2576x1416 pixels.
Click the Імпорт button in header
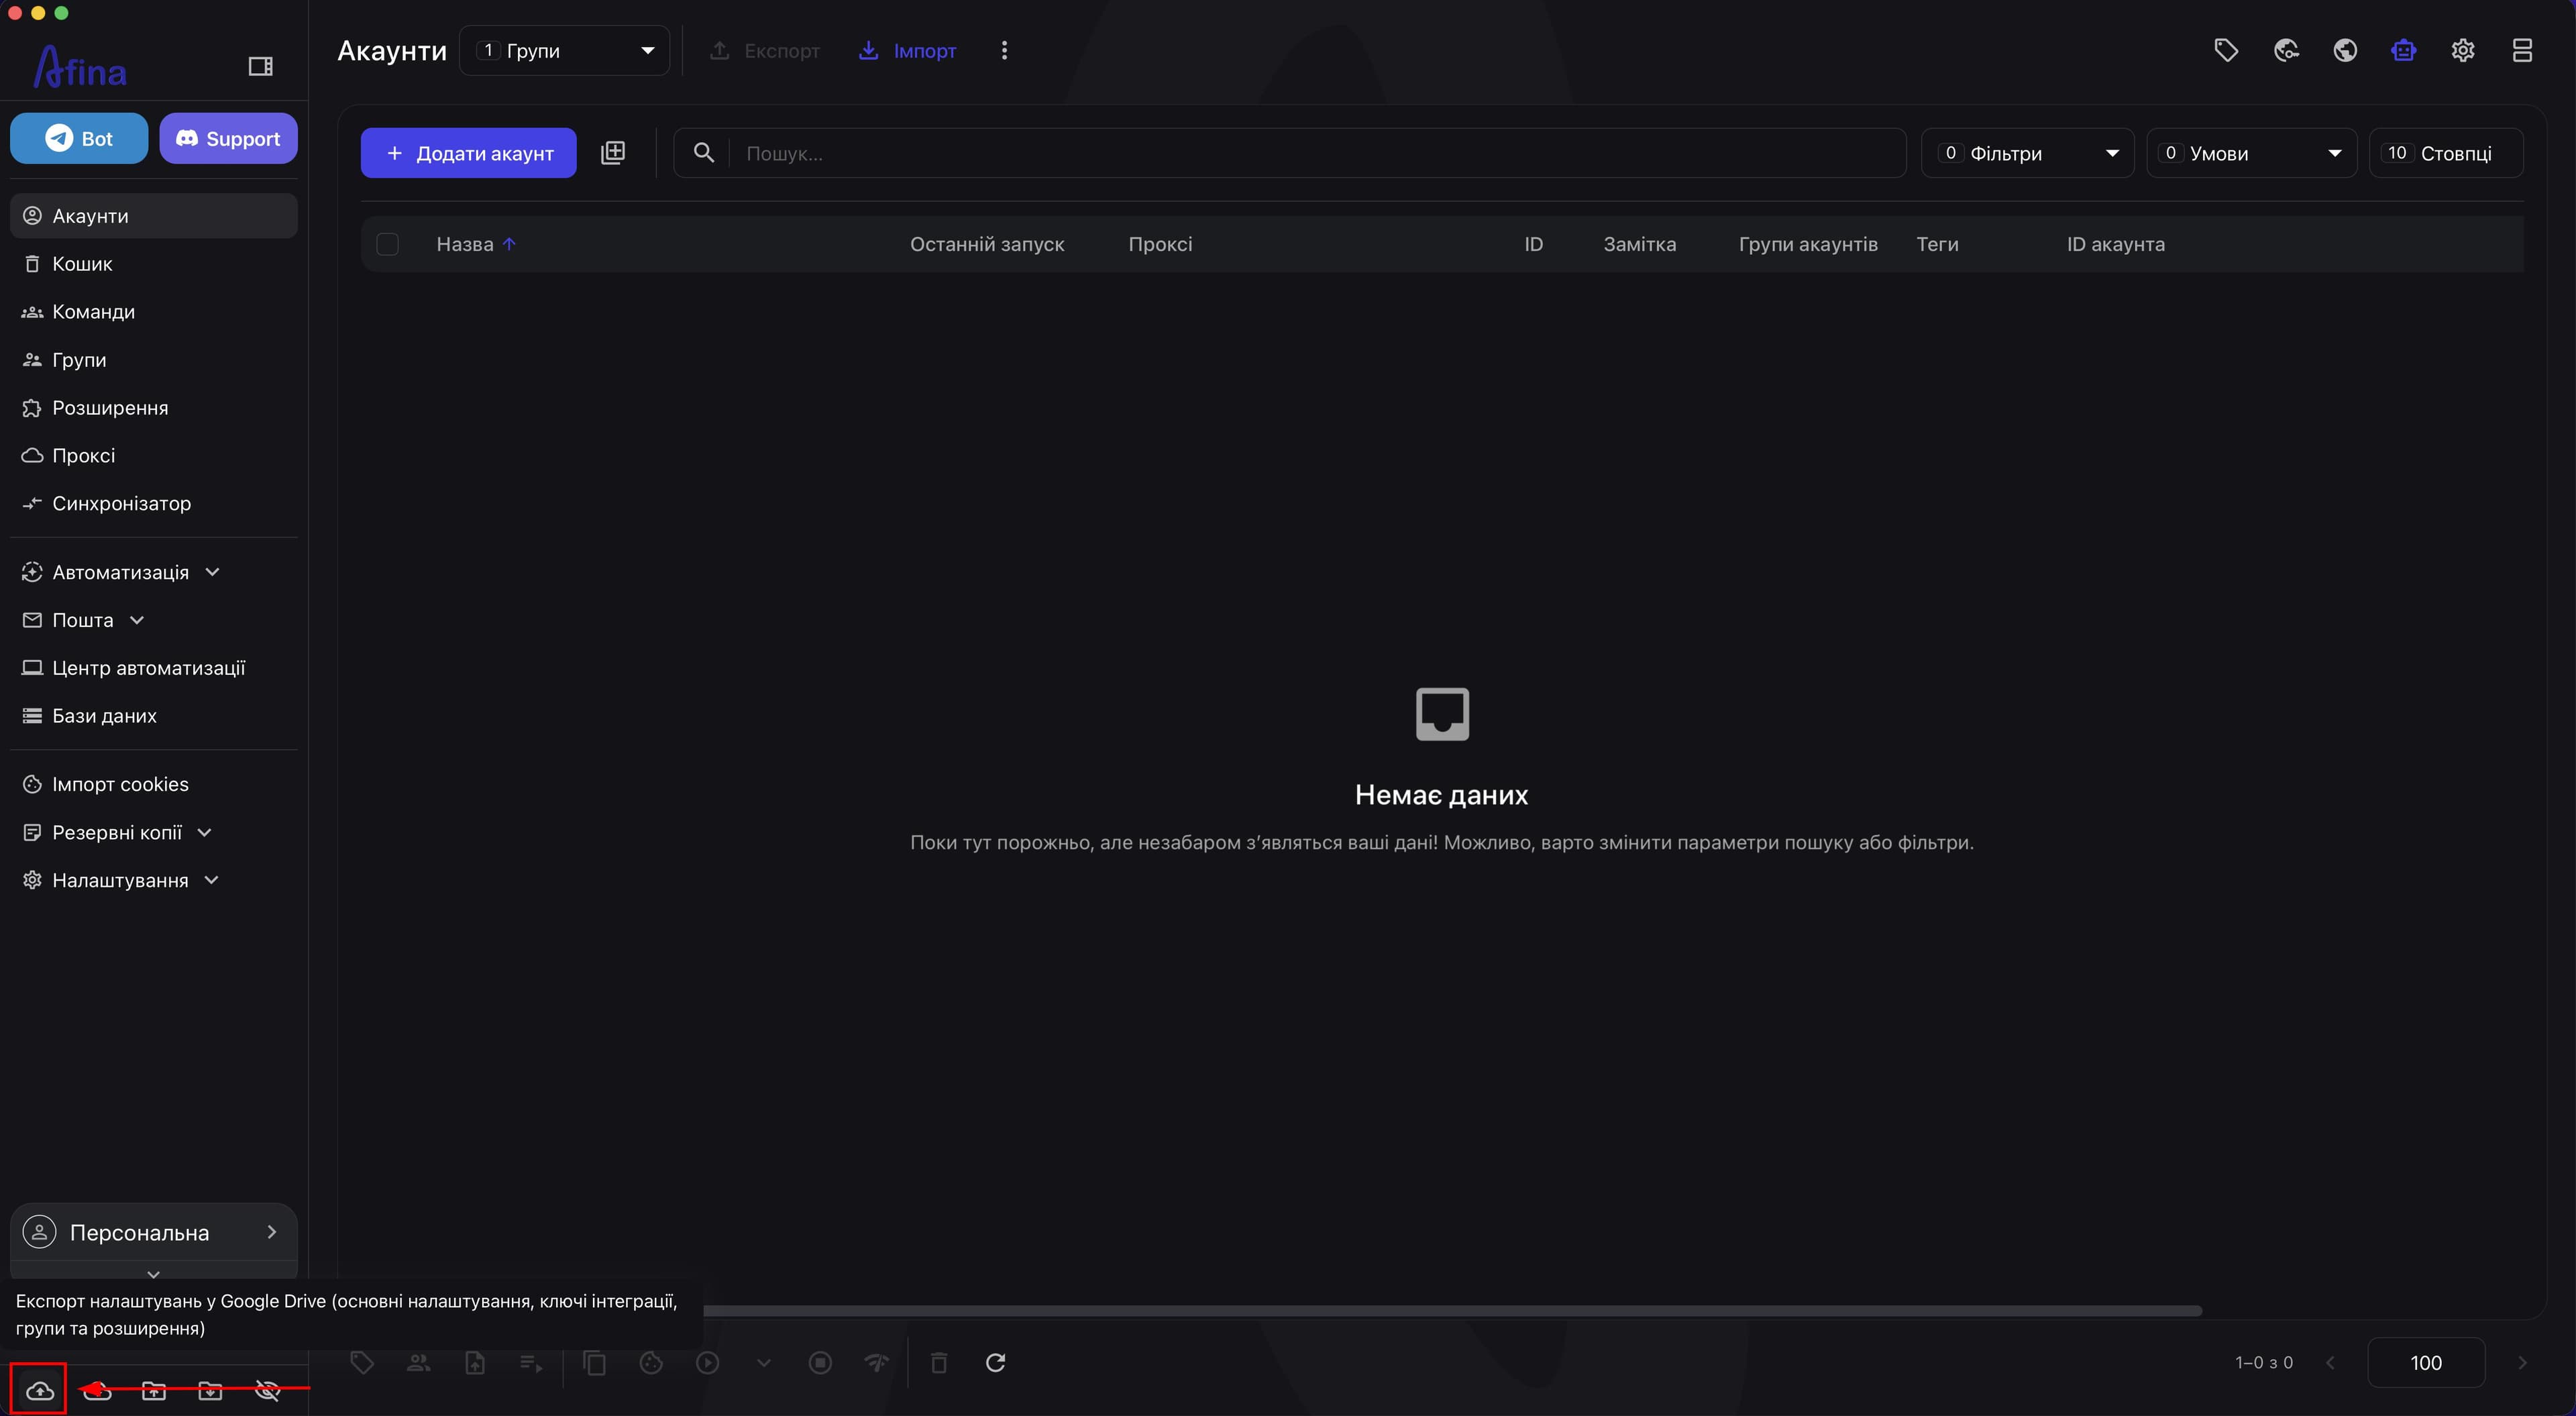908,50
